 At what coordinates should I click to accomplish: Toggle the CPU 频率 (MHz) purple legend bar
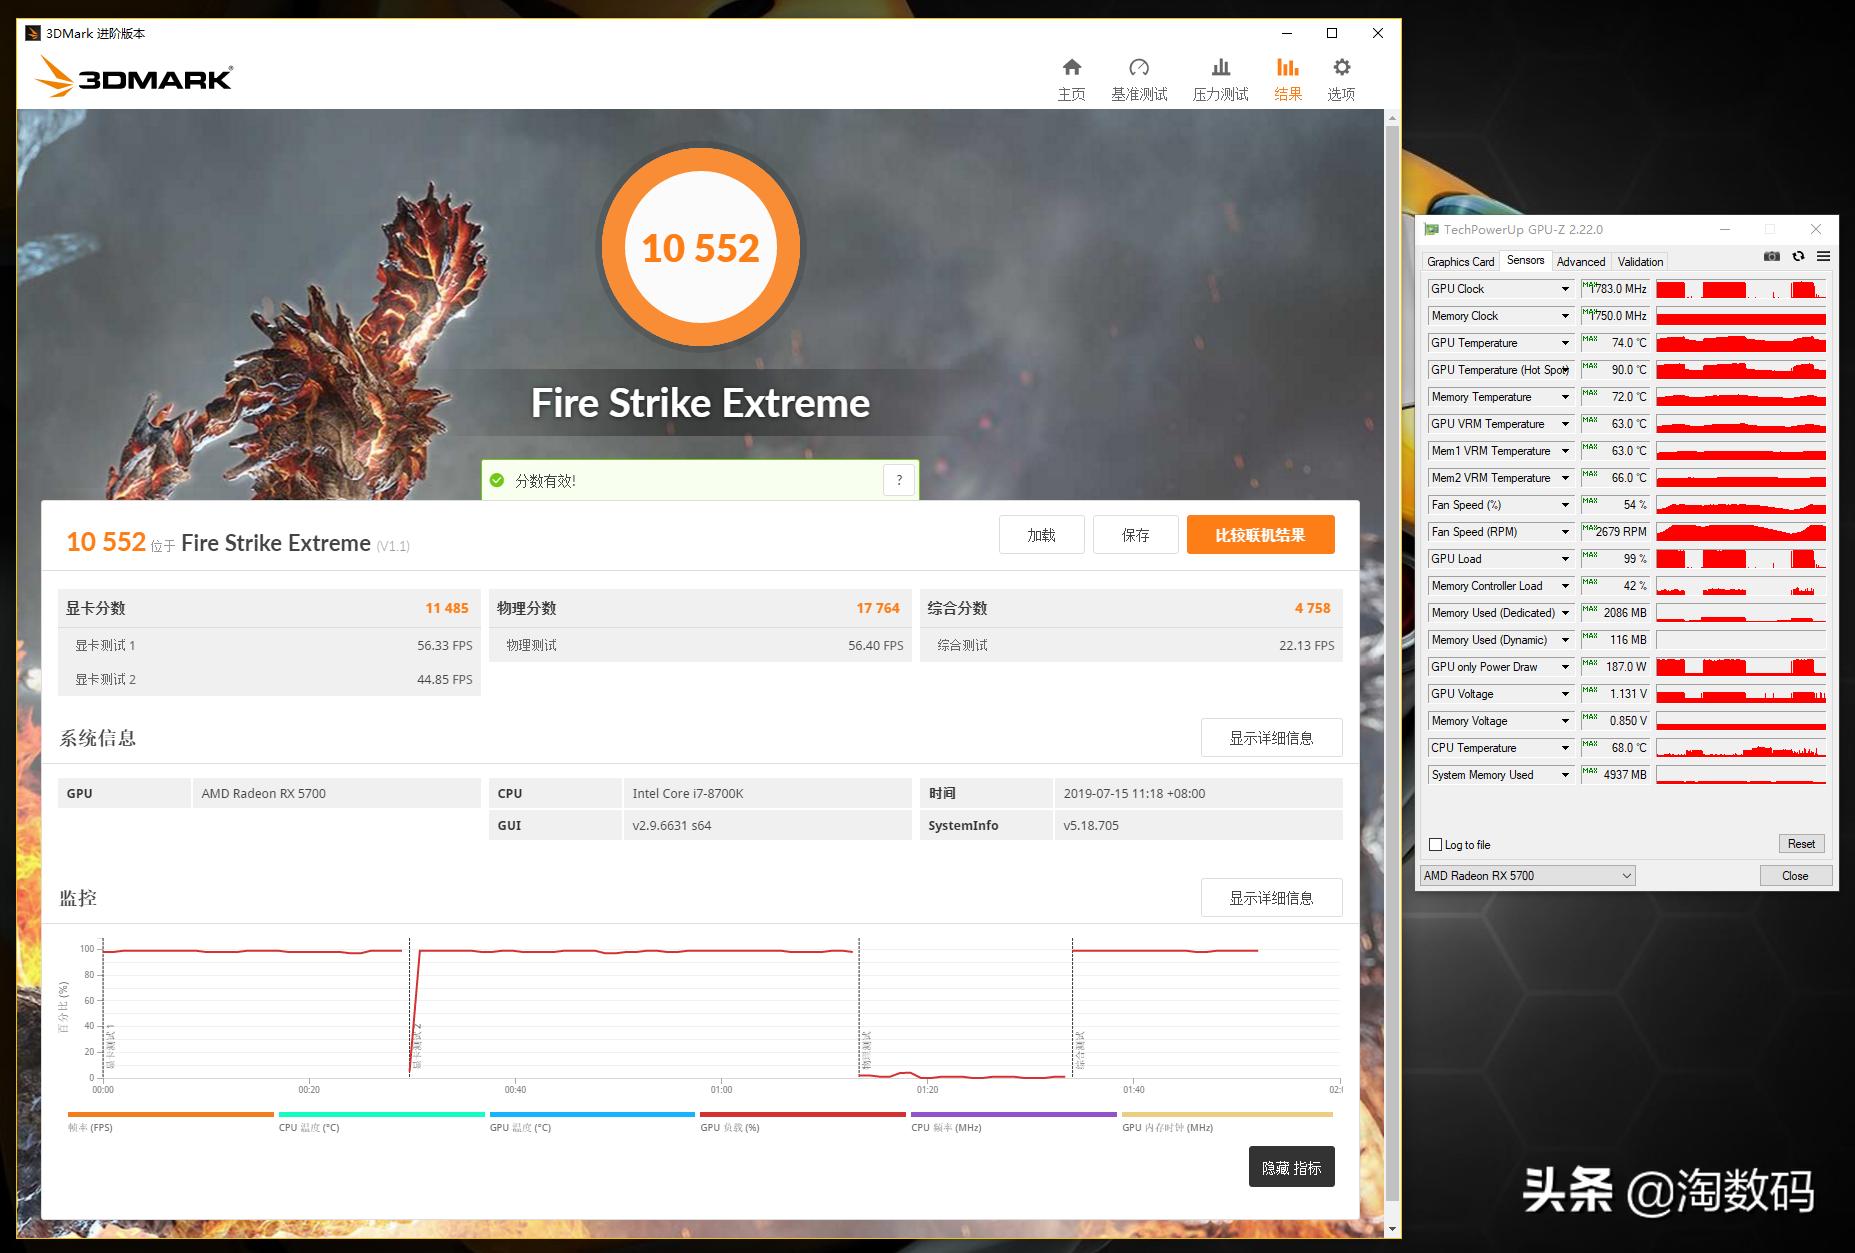pyautogui.click(x=1014, y=1114)
